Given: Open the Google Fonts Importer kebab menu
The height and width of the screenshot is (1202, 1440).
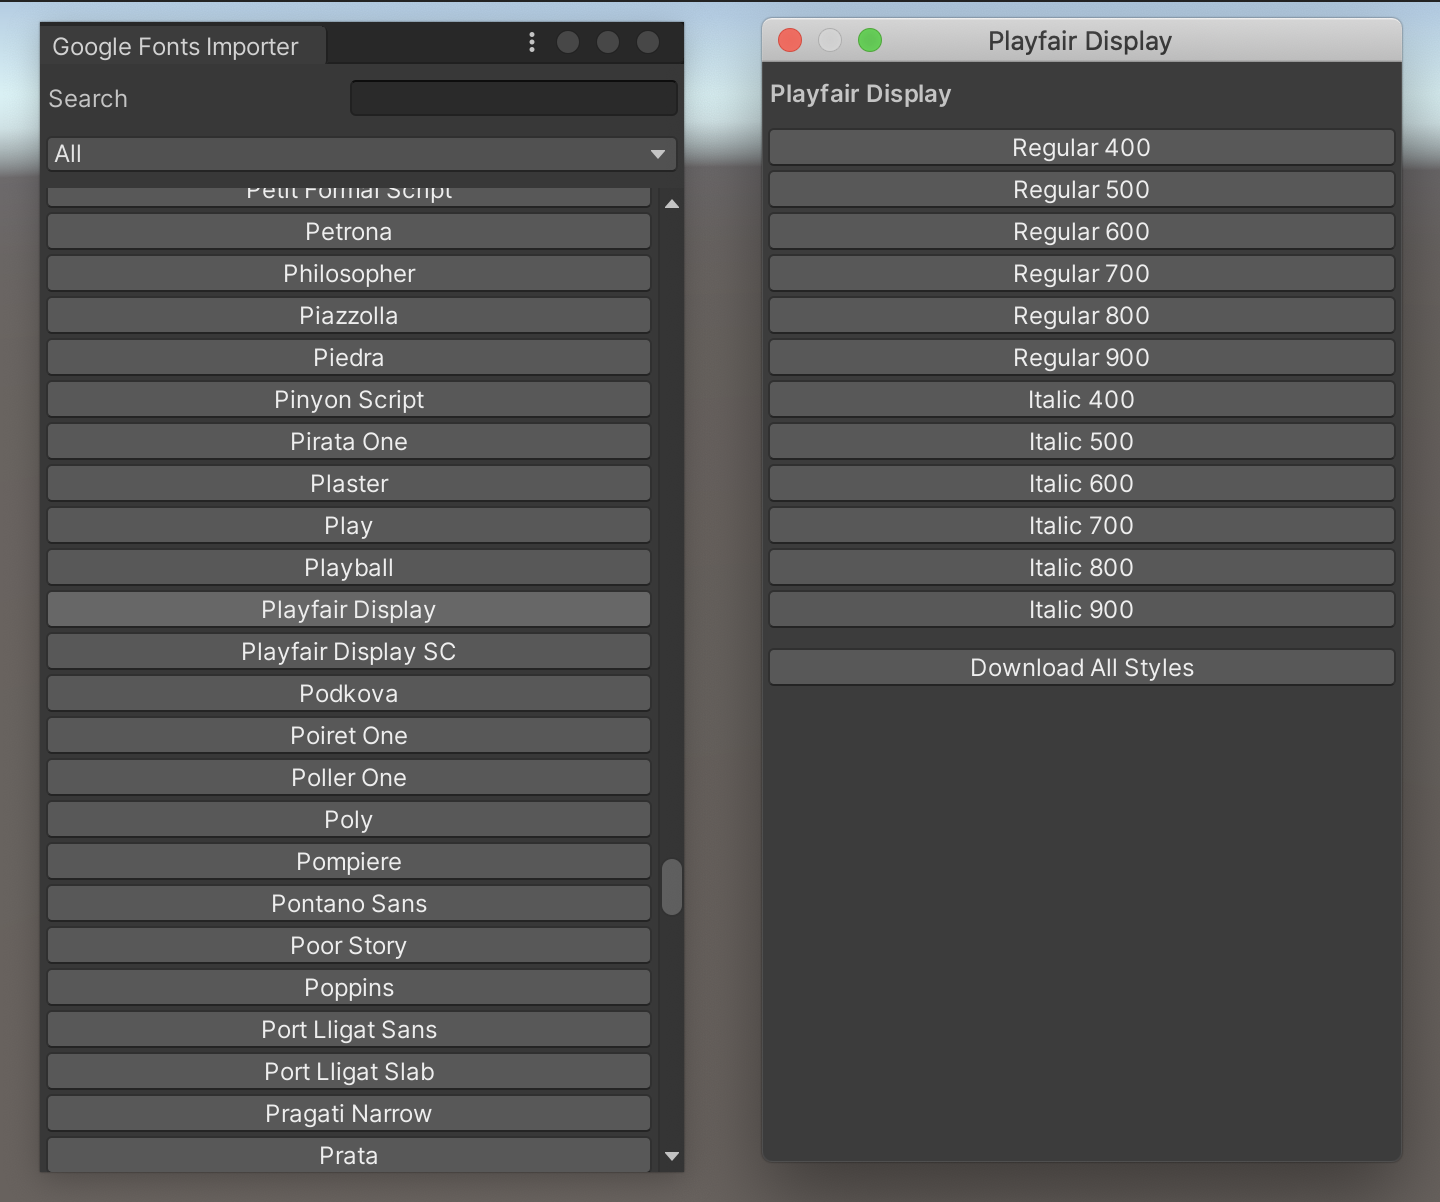Looking at the screenshot, I should [532, 42].
